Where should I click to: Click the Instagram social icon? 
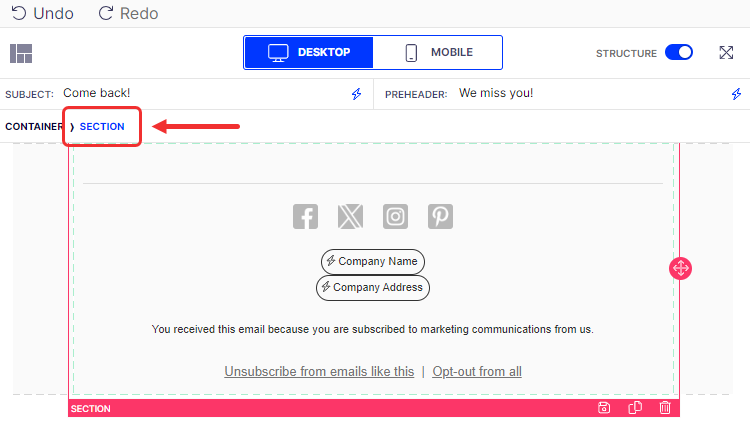396,216
